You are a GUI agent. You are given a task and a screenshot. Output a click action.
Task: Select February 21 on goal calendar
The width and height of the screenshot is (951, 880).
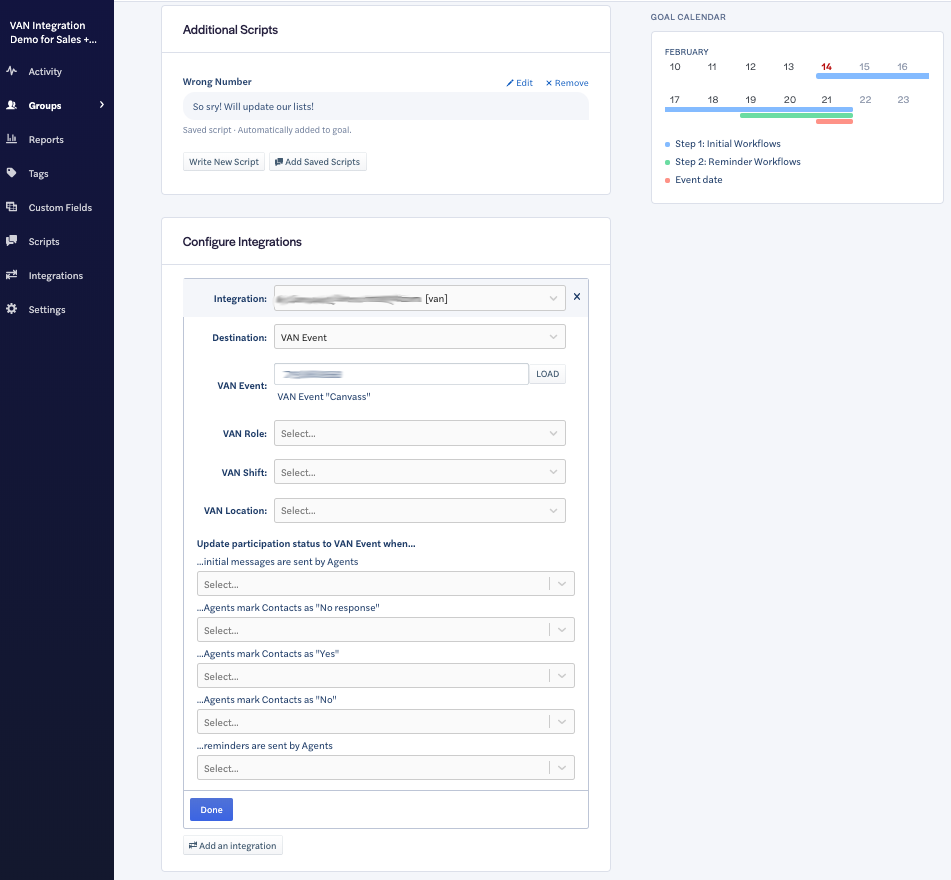tap(826, 99)
